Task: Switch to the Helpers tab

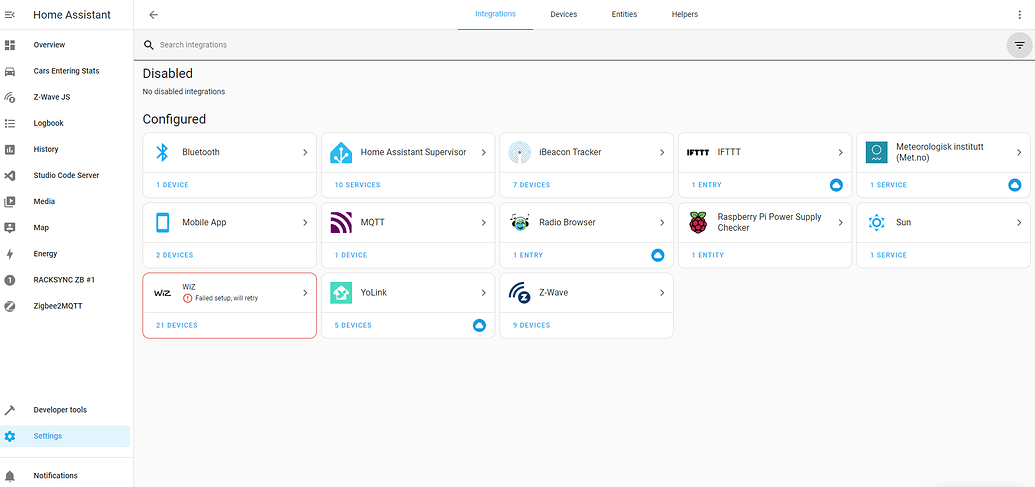Action: point(684,15)
